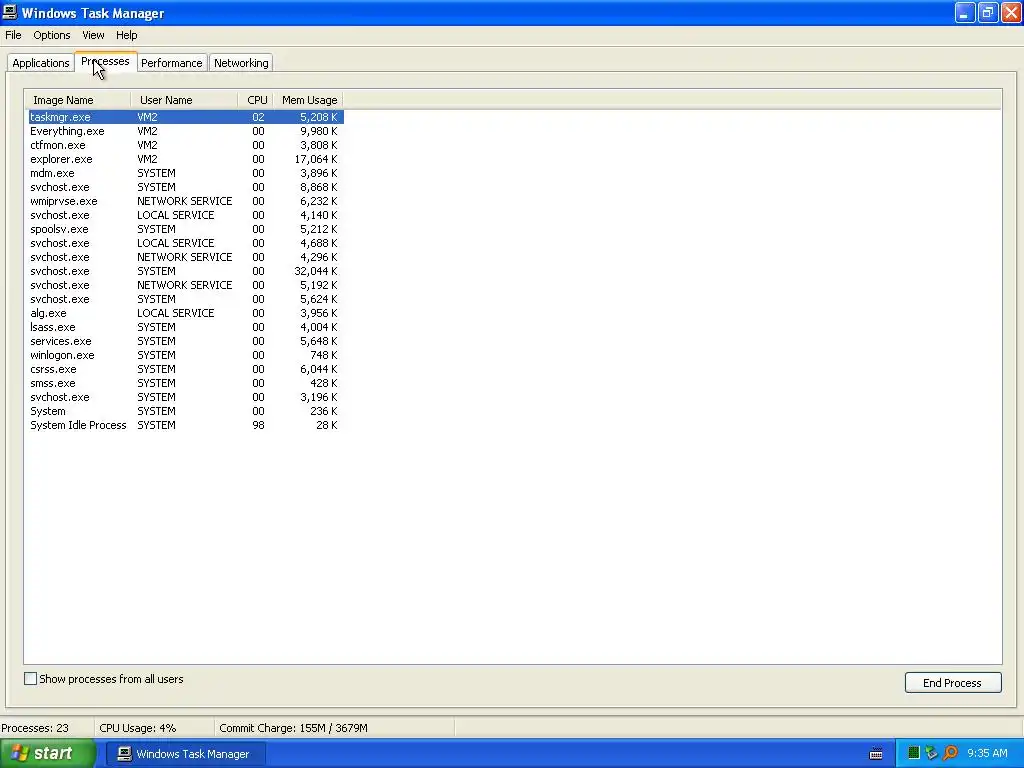This screenshot has width=1024, height=768.
Task: Click the Task Manager title bar icon
Action: coord(10,12)
